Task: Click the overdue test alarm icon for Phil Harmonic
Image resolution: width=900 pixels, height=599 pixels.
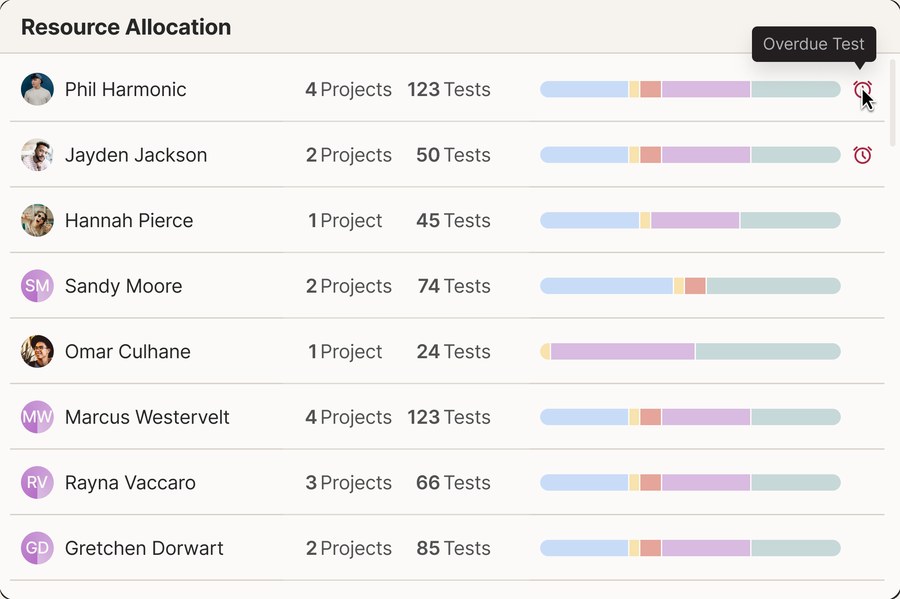Action: (862, 90)
